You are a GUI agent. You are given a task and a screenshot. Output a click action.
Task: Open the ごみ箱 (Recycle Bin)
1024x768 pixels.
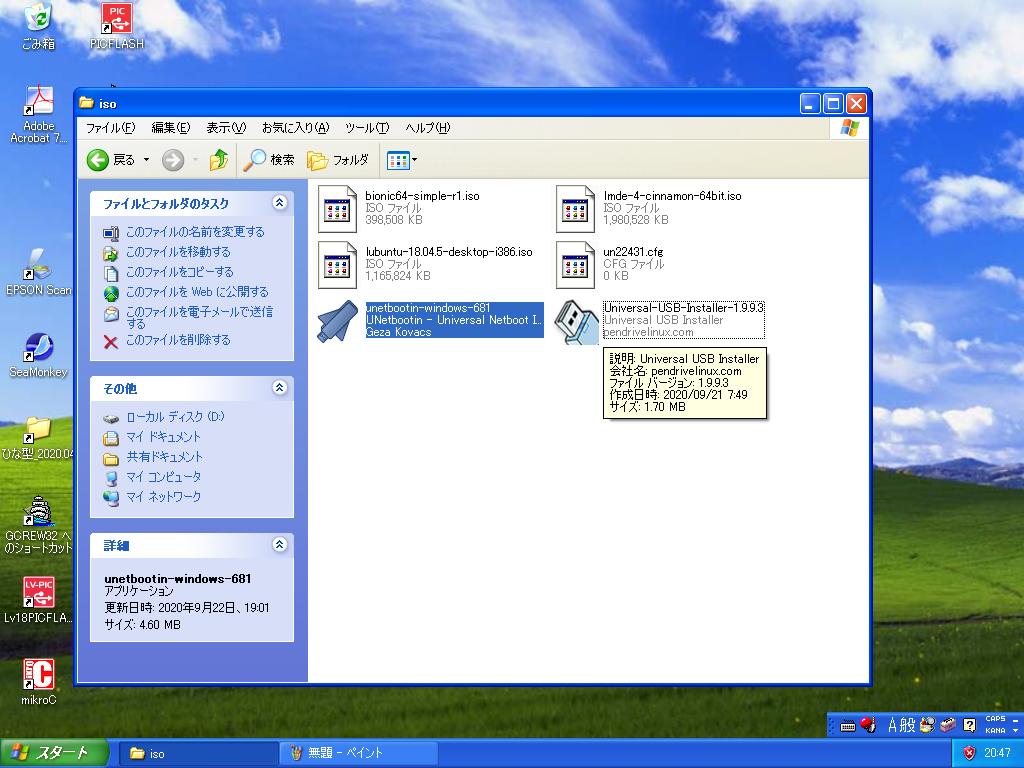pyautogui.click(x=37, y=20)
